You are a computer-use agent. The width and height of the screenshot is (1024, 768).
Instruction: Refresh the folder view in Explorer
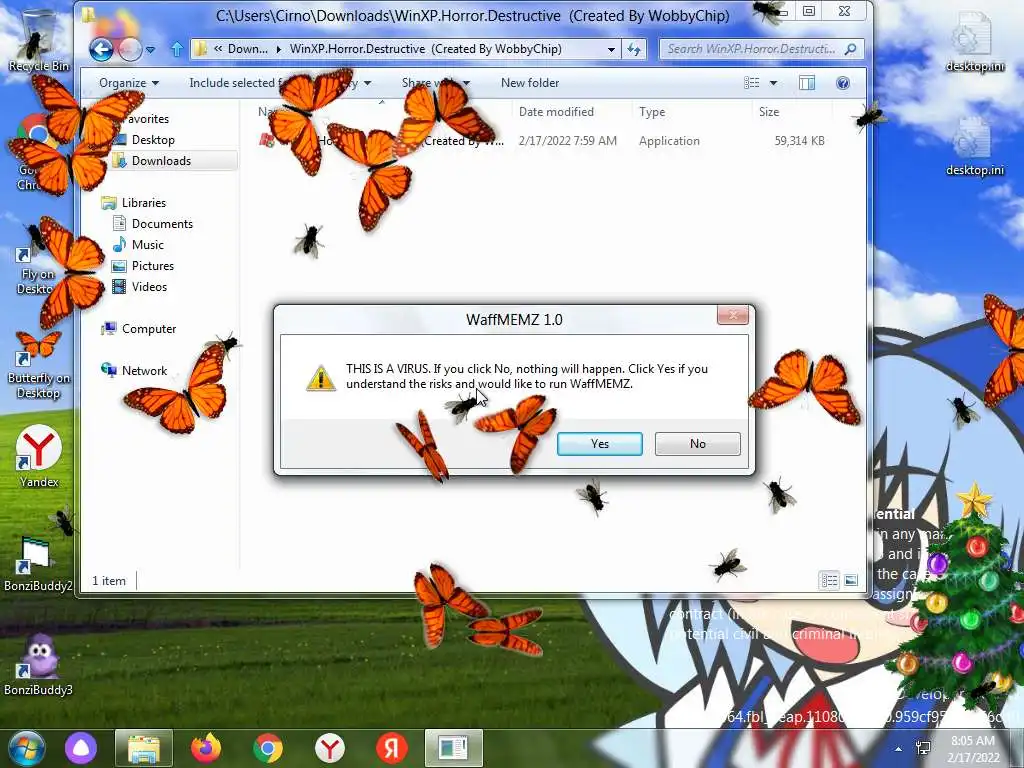(x=633, y=49)
